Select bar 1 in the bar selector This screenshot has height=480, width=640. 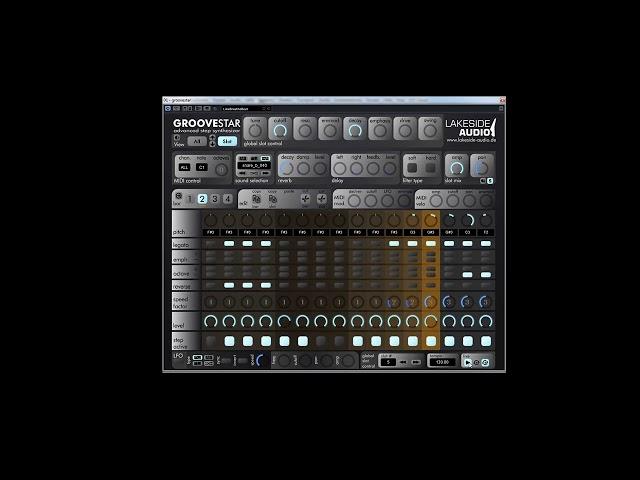(190, 199)
